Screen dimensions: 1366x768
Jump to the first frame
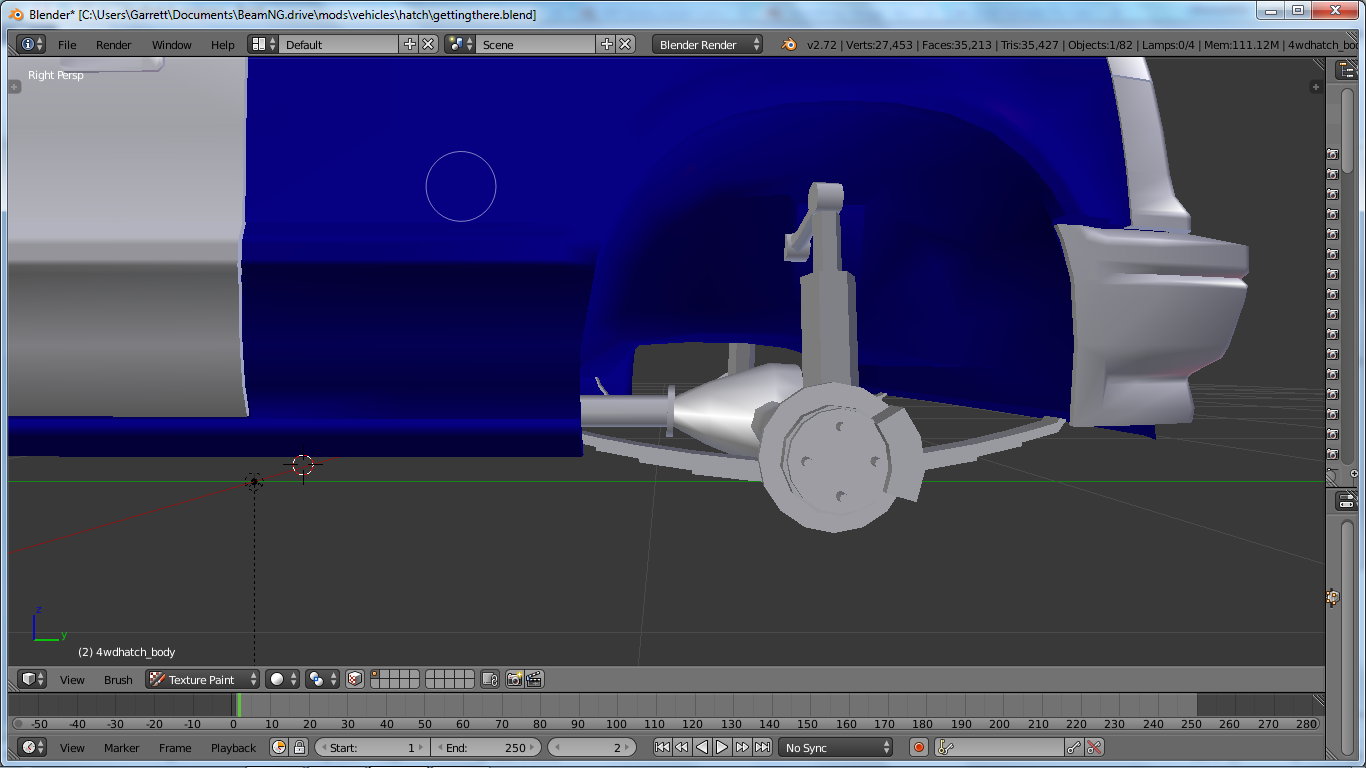coord(662,747)
